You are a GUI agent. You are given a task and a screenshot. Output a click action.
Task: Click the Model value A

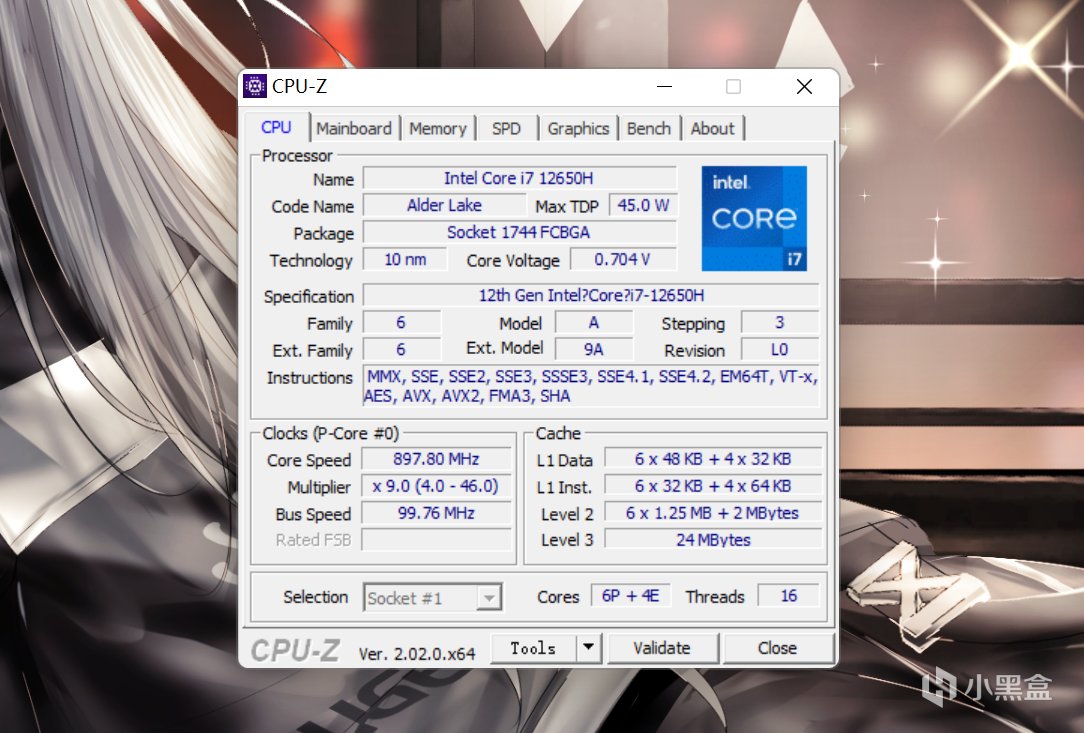coord(594,322)
